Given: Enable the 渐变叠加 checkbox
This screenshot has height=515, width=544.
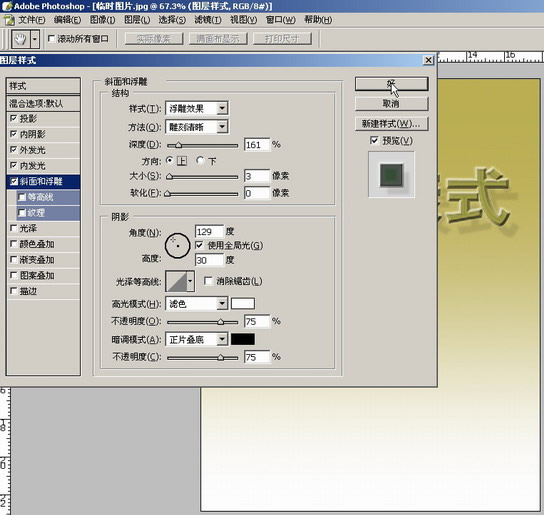Looking at the screenshot, I should (14, 260).
